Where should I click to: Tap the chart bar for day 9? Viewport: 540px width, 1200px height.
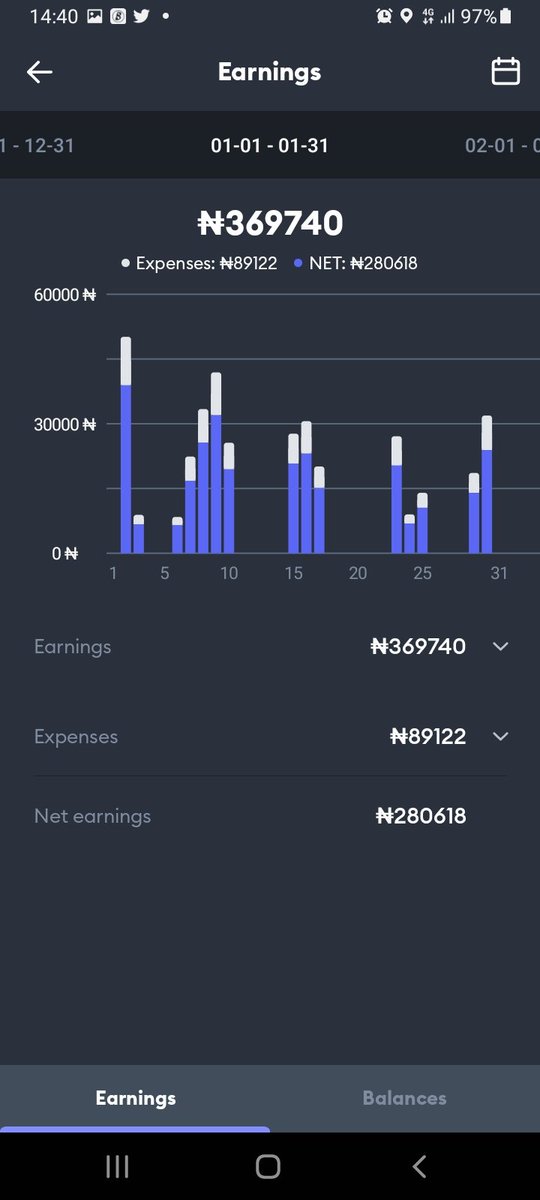(216, 463)
